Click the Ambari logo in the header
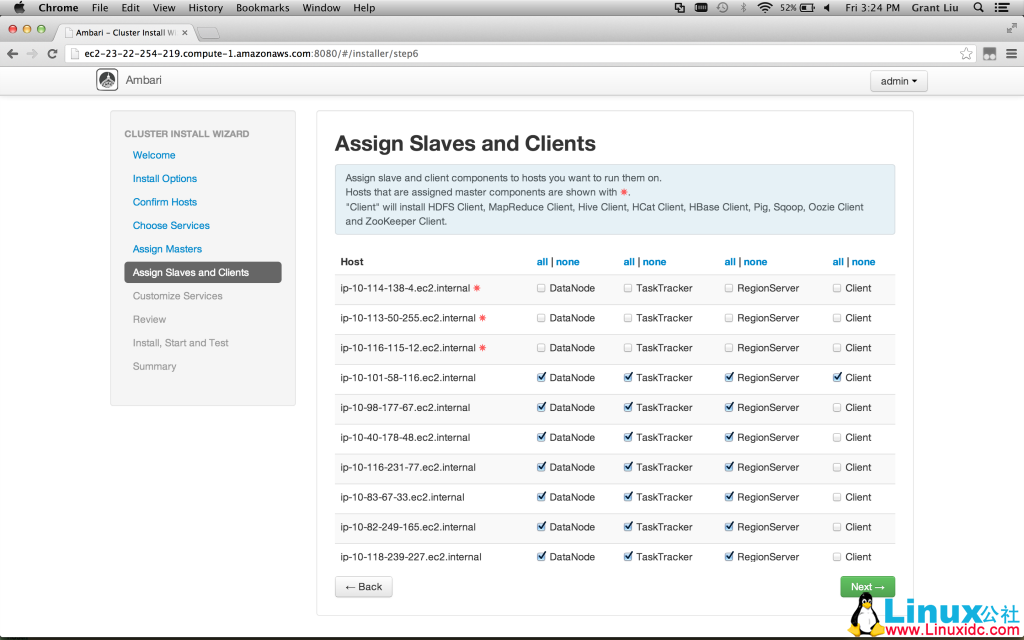This screenshot has width=1024, height=640. pyautogui.click(x=107, y=79)
